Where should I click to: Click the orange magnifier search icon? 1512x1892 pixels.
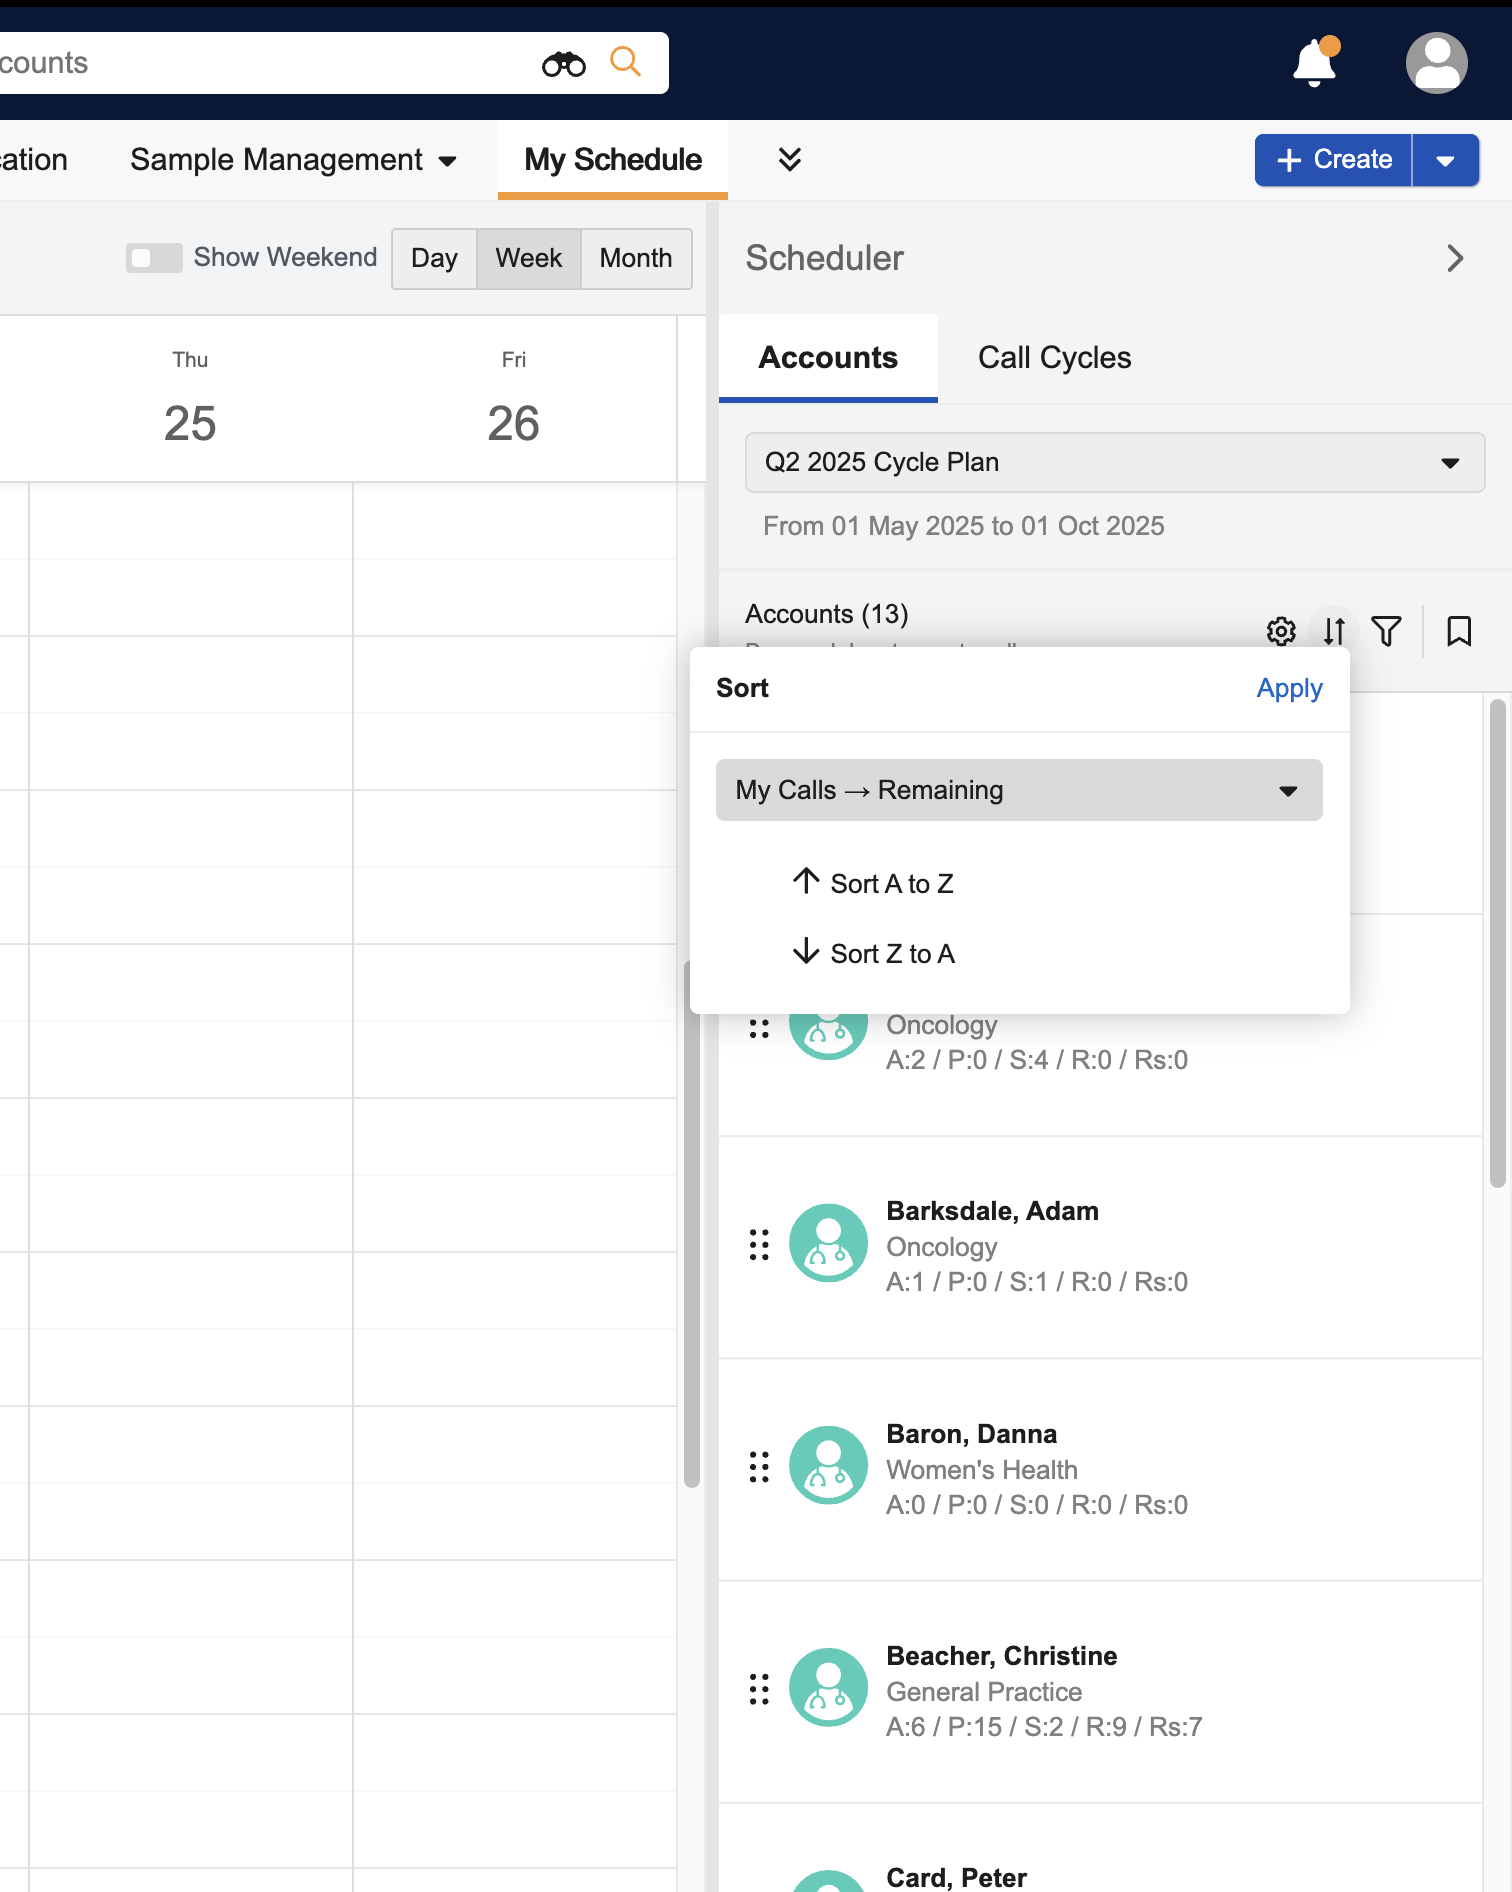click(625, 62)
